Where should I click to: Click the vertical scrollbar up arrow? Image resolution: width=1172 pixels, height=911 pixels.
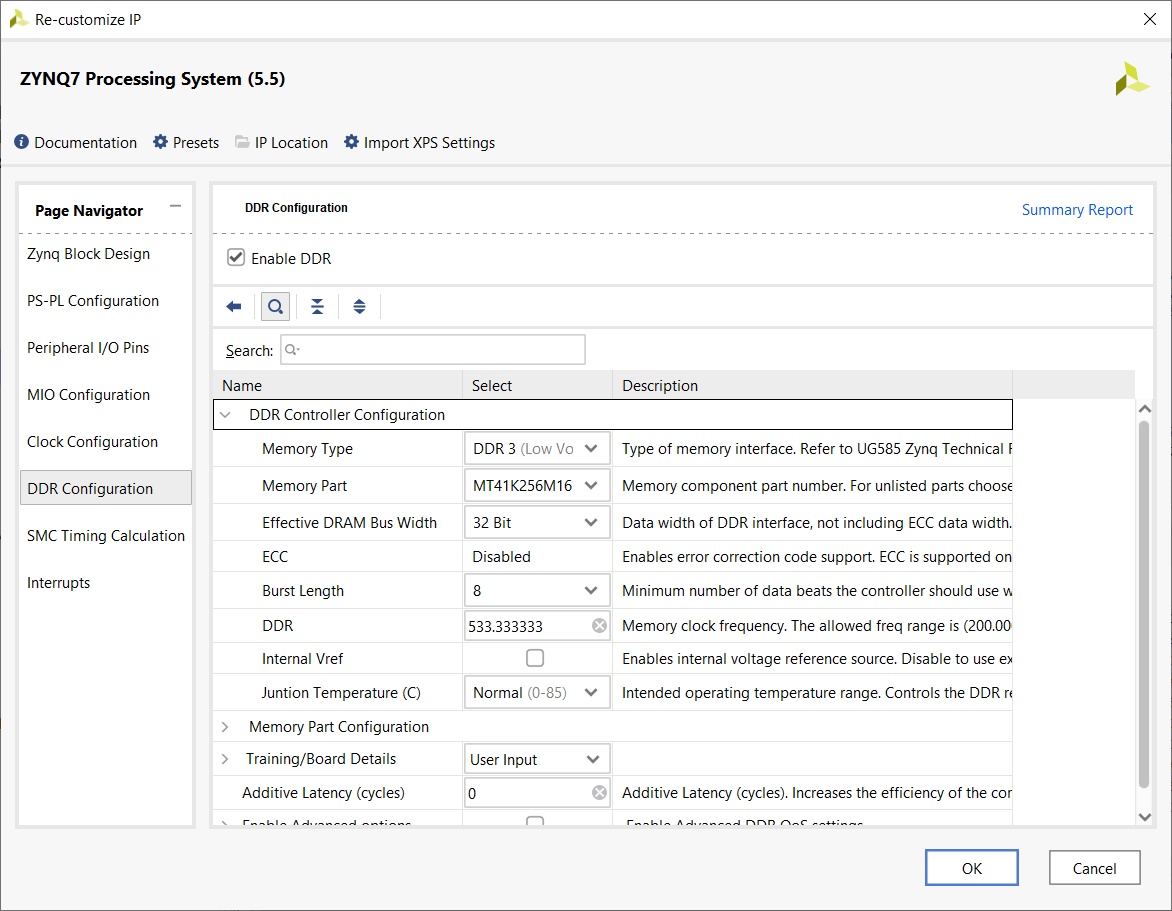[x=1144, y=409]
